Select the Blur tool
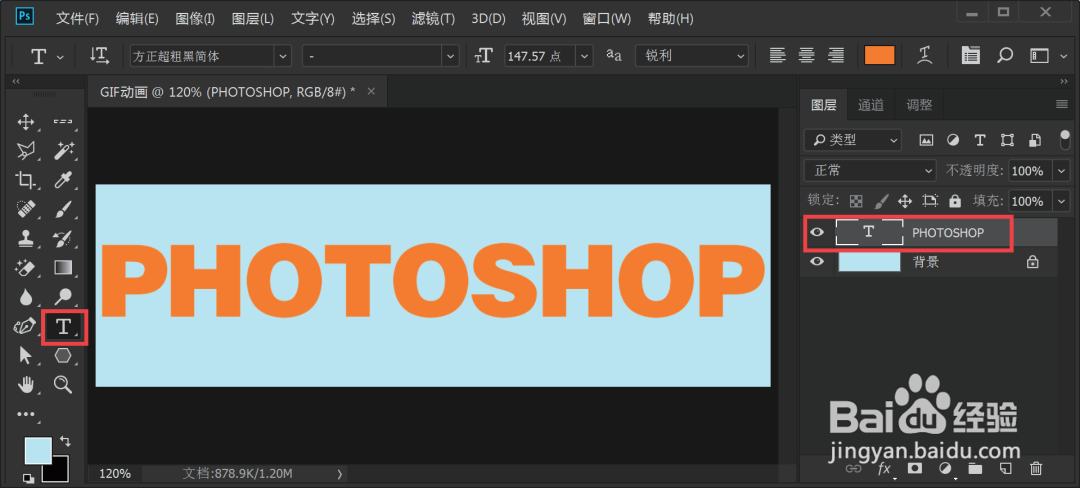The height and width of the screenshot is (488, 1080). 25,297
